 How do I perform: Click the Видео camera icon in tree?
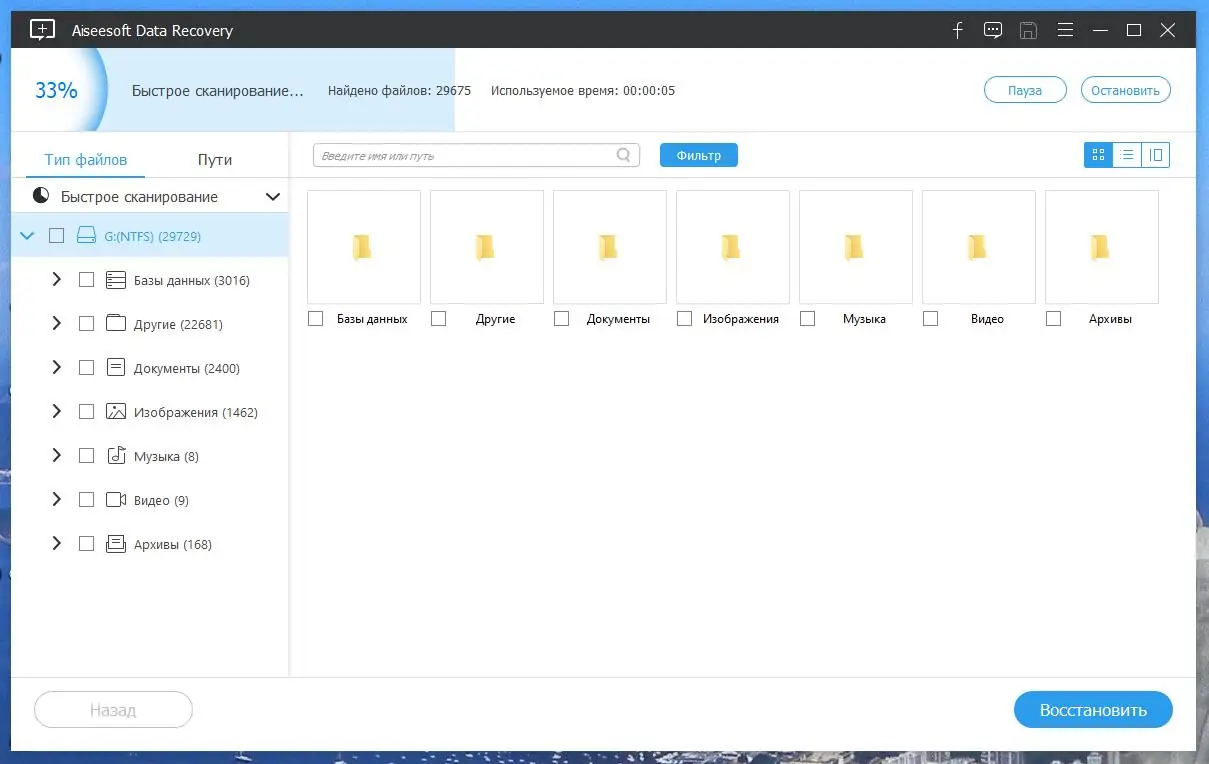[x=115, y=499]
